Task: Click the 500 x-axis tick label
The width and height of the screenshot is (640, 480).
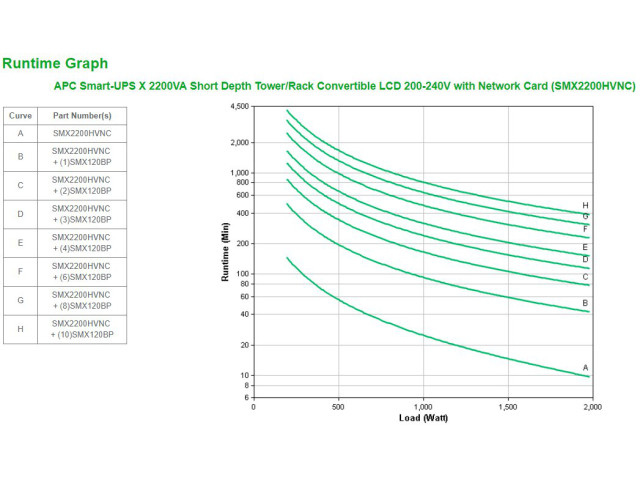Action: (338, 407)
